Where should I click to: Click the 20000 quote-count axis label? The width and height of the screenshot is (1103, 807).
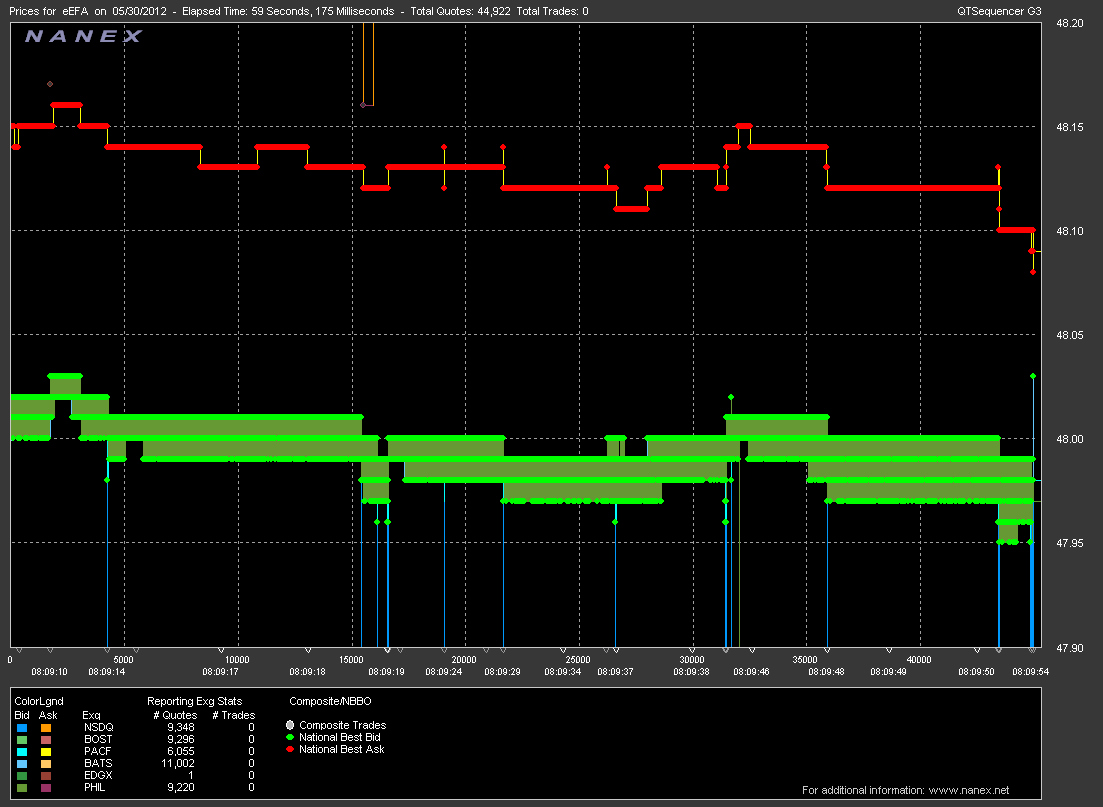(464, 660)
